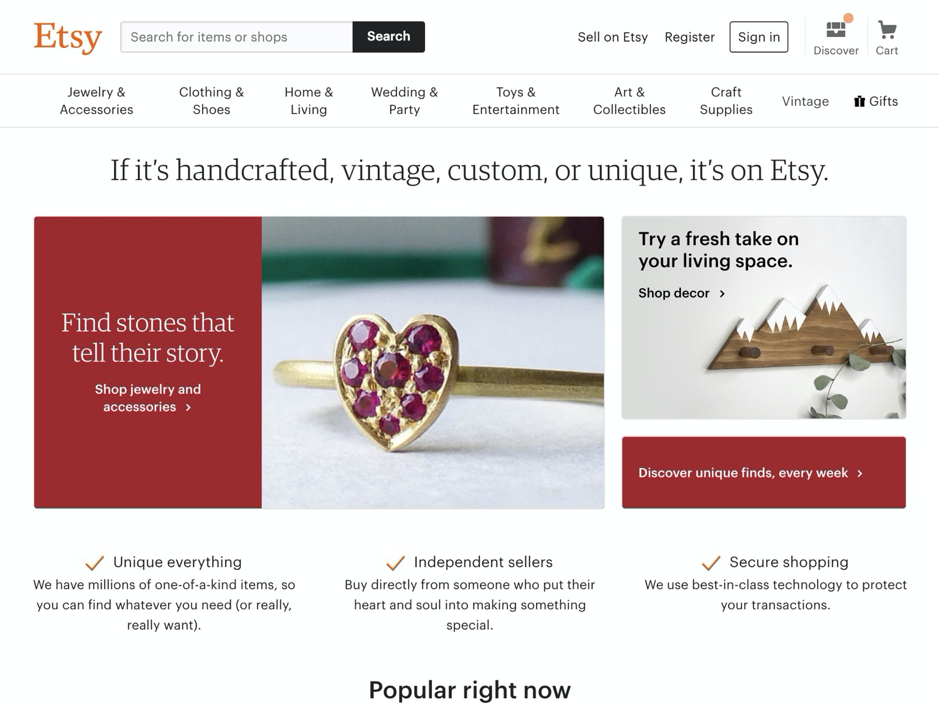The image size is (939, 704).
Task: Expand the Shop decor chevron
Action: point(720,293)
